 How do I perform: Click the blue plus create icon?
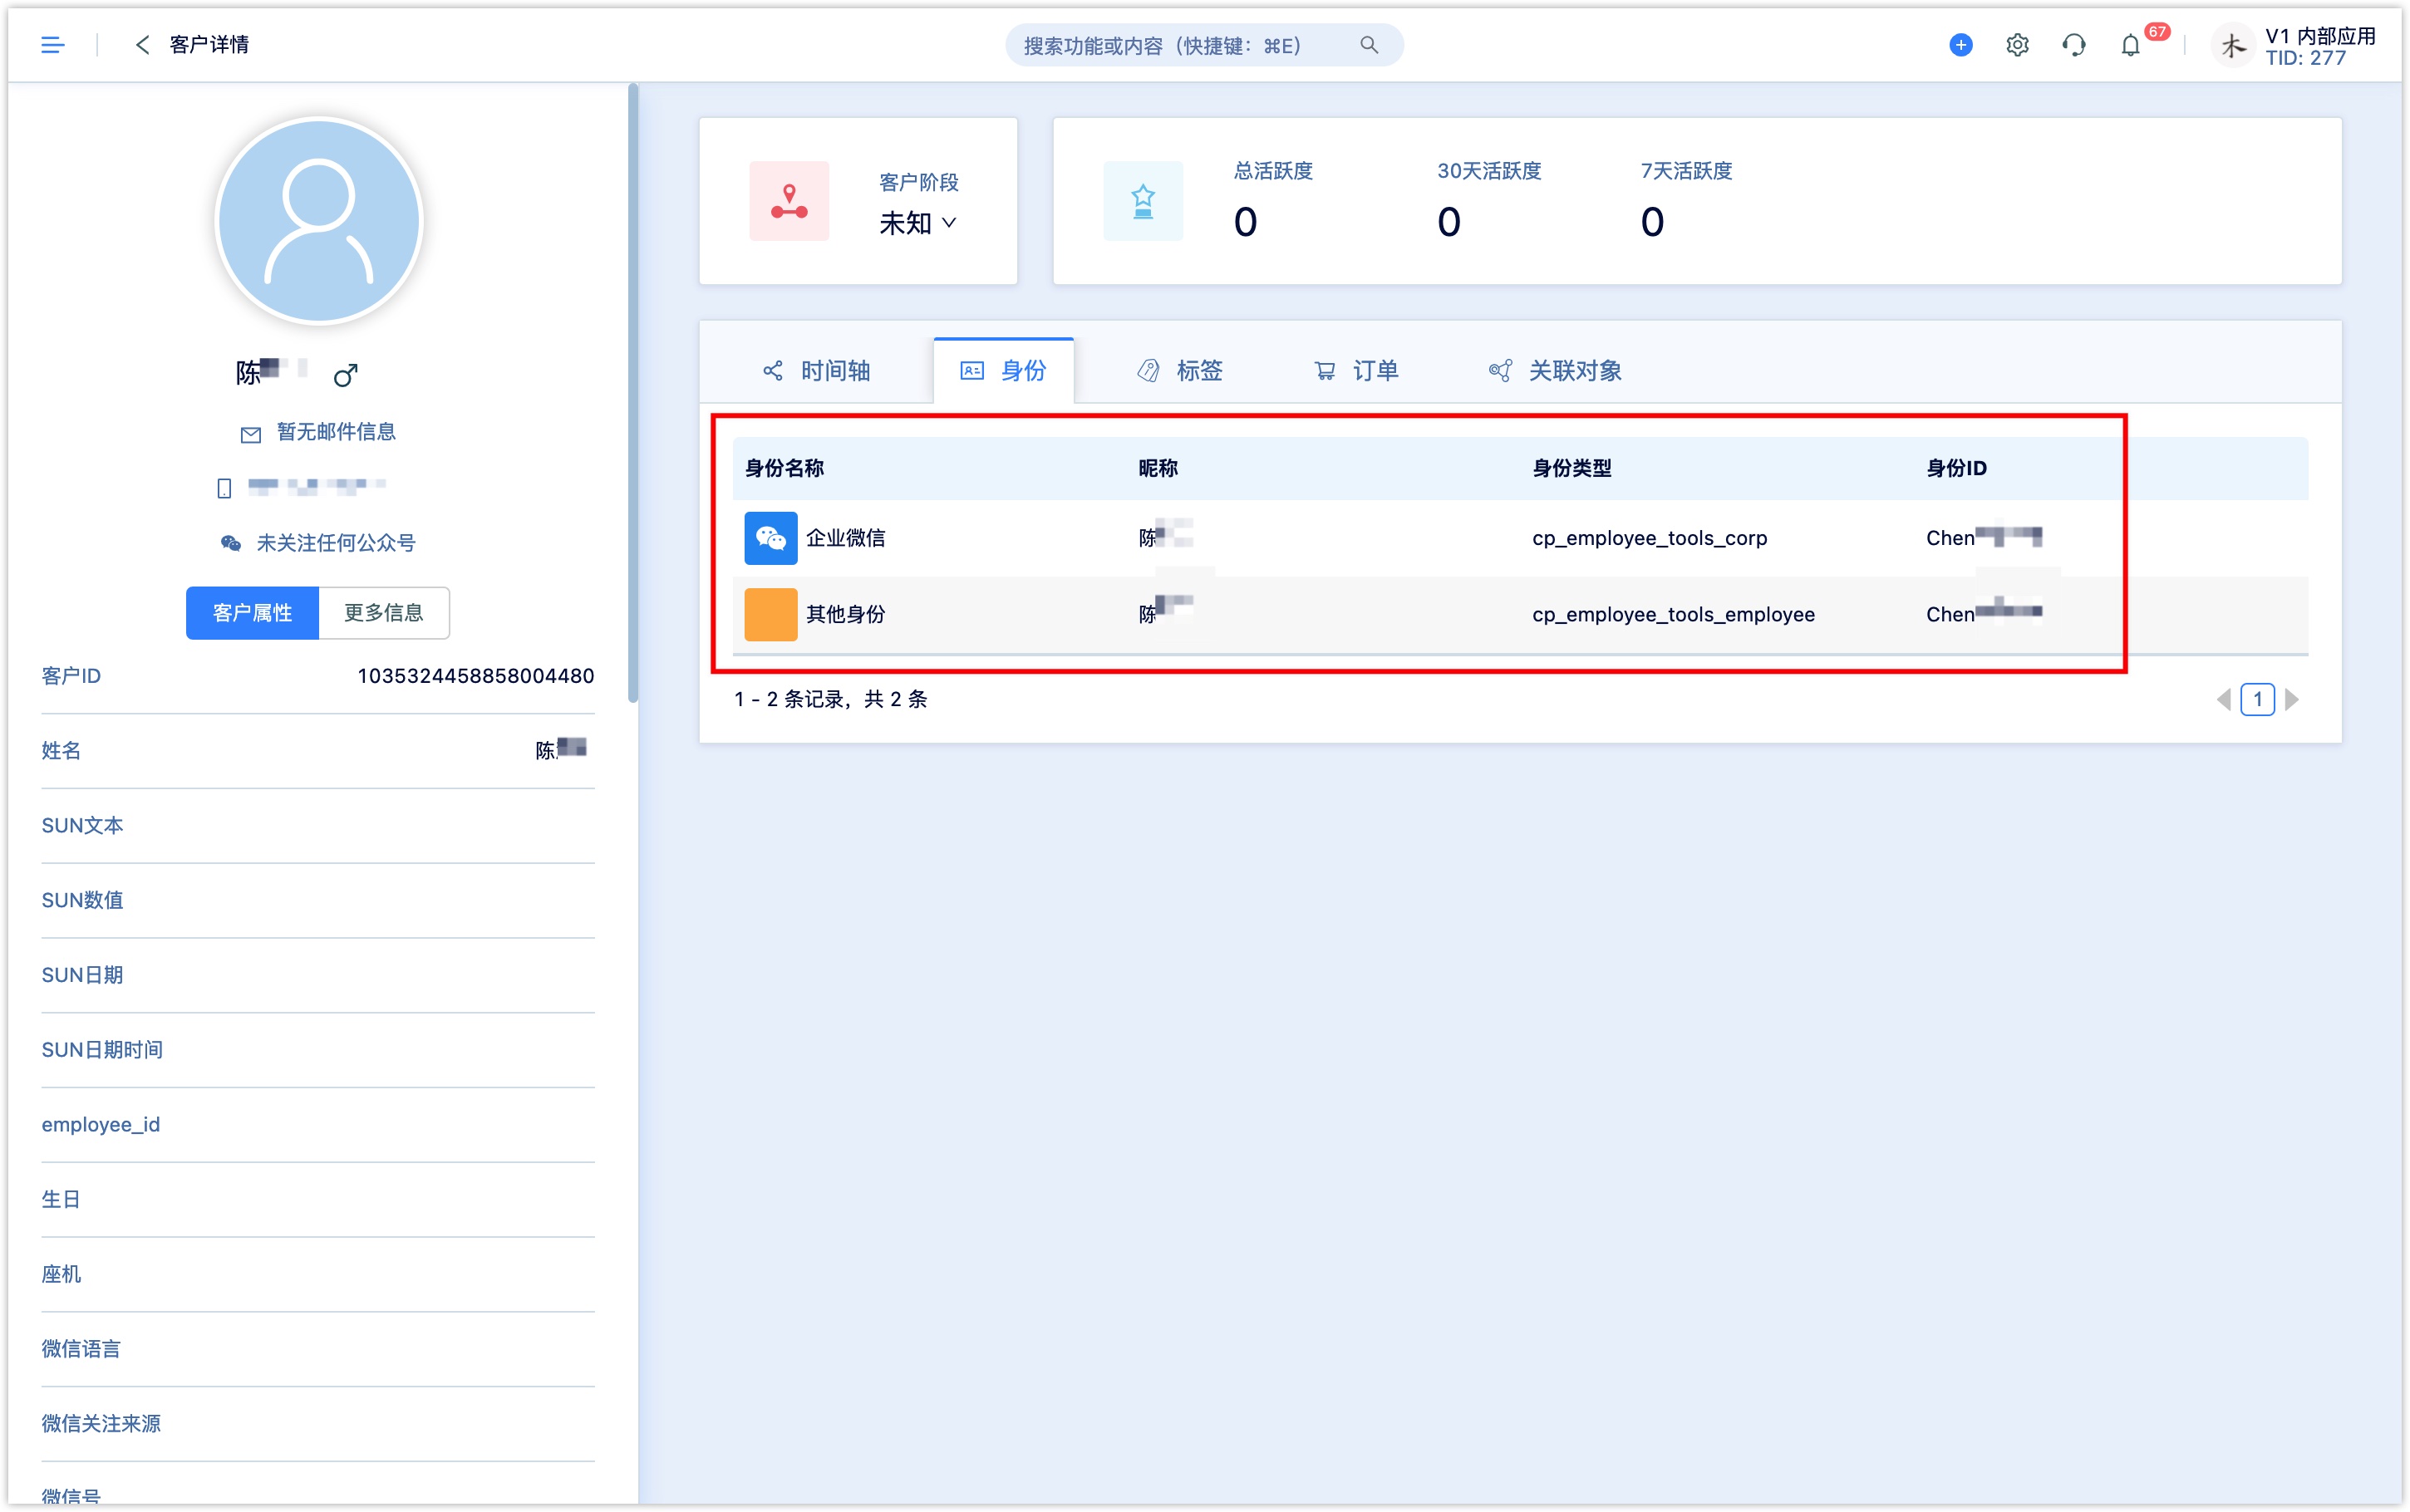click(1961, 45)
